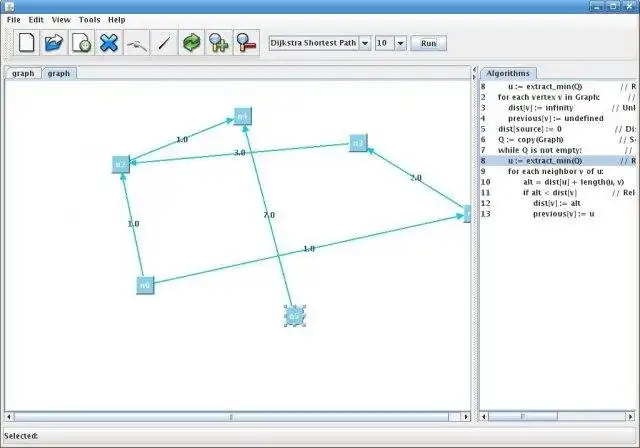Image resolution: width=640 pixels, height=448 pixels.
Task: Select line 9 'for each neighbor v of u'
Action: pyautogui.click(x=558, y=171)
